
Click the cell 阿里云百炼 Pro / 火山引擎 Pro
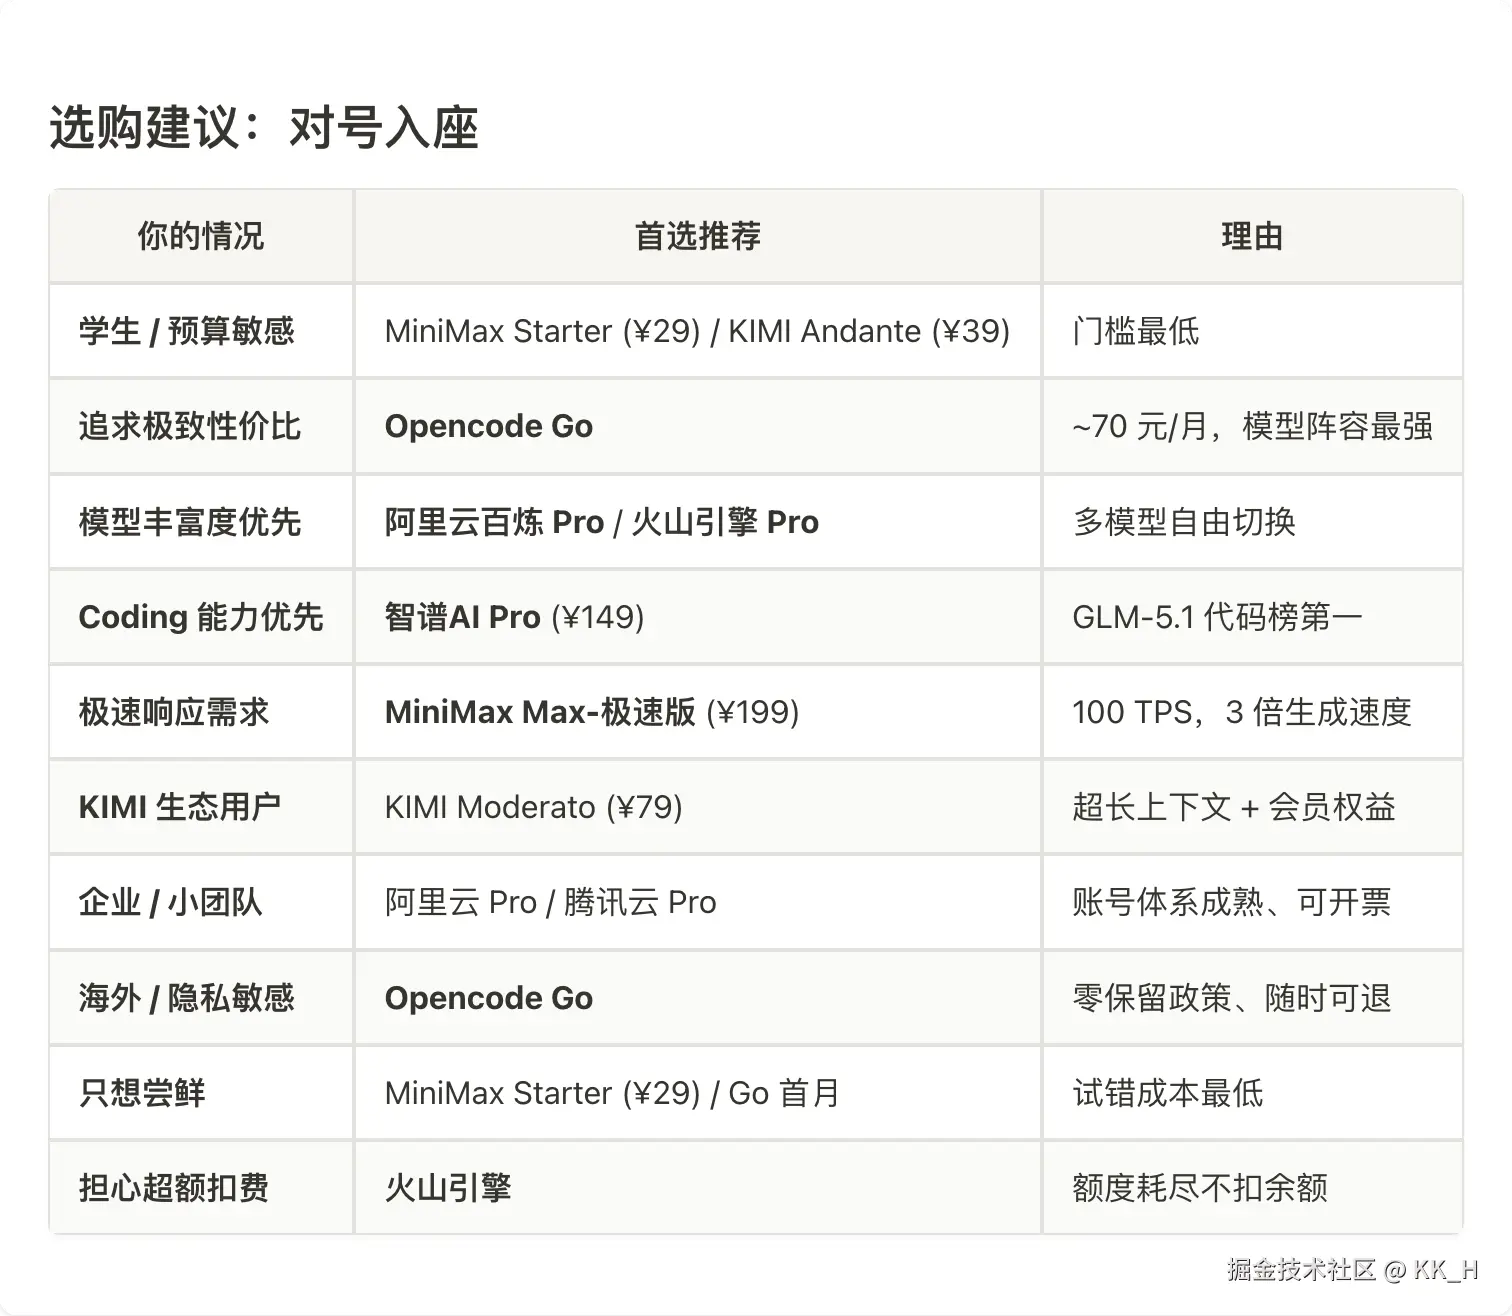(698, 522)
